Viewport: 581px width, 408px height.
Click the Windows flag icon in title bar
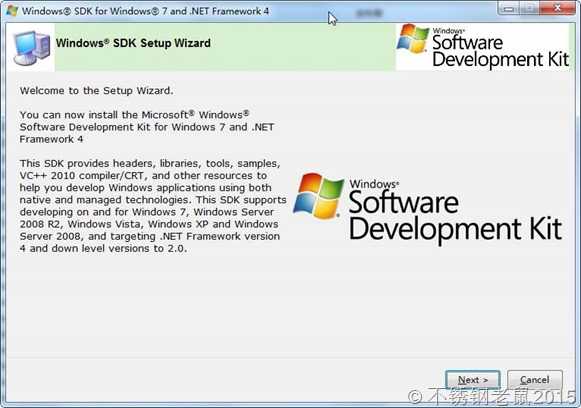tap(12, 10)
